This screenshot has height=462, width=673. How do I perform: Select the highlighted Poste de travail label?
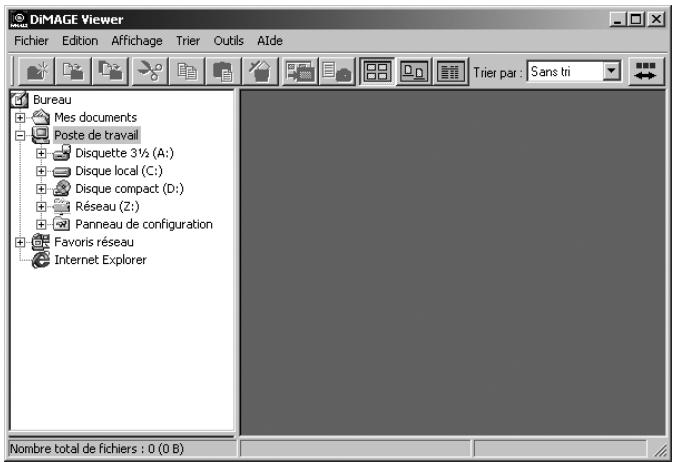tap(96, 135)
